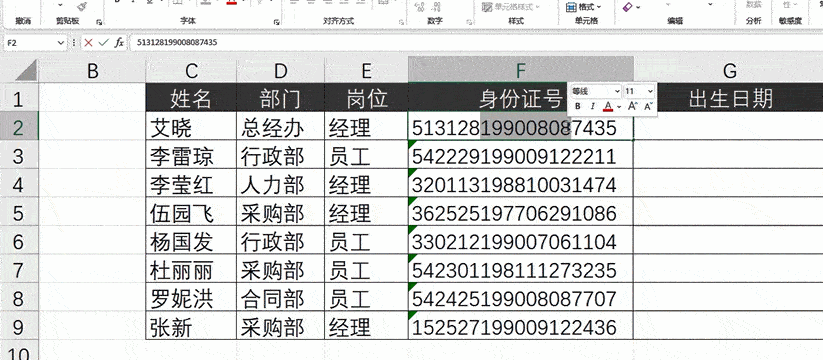The height and width of the screenshot is (360, 823).
Task: Select column G header
Action: pos(729,70)
